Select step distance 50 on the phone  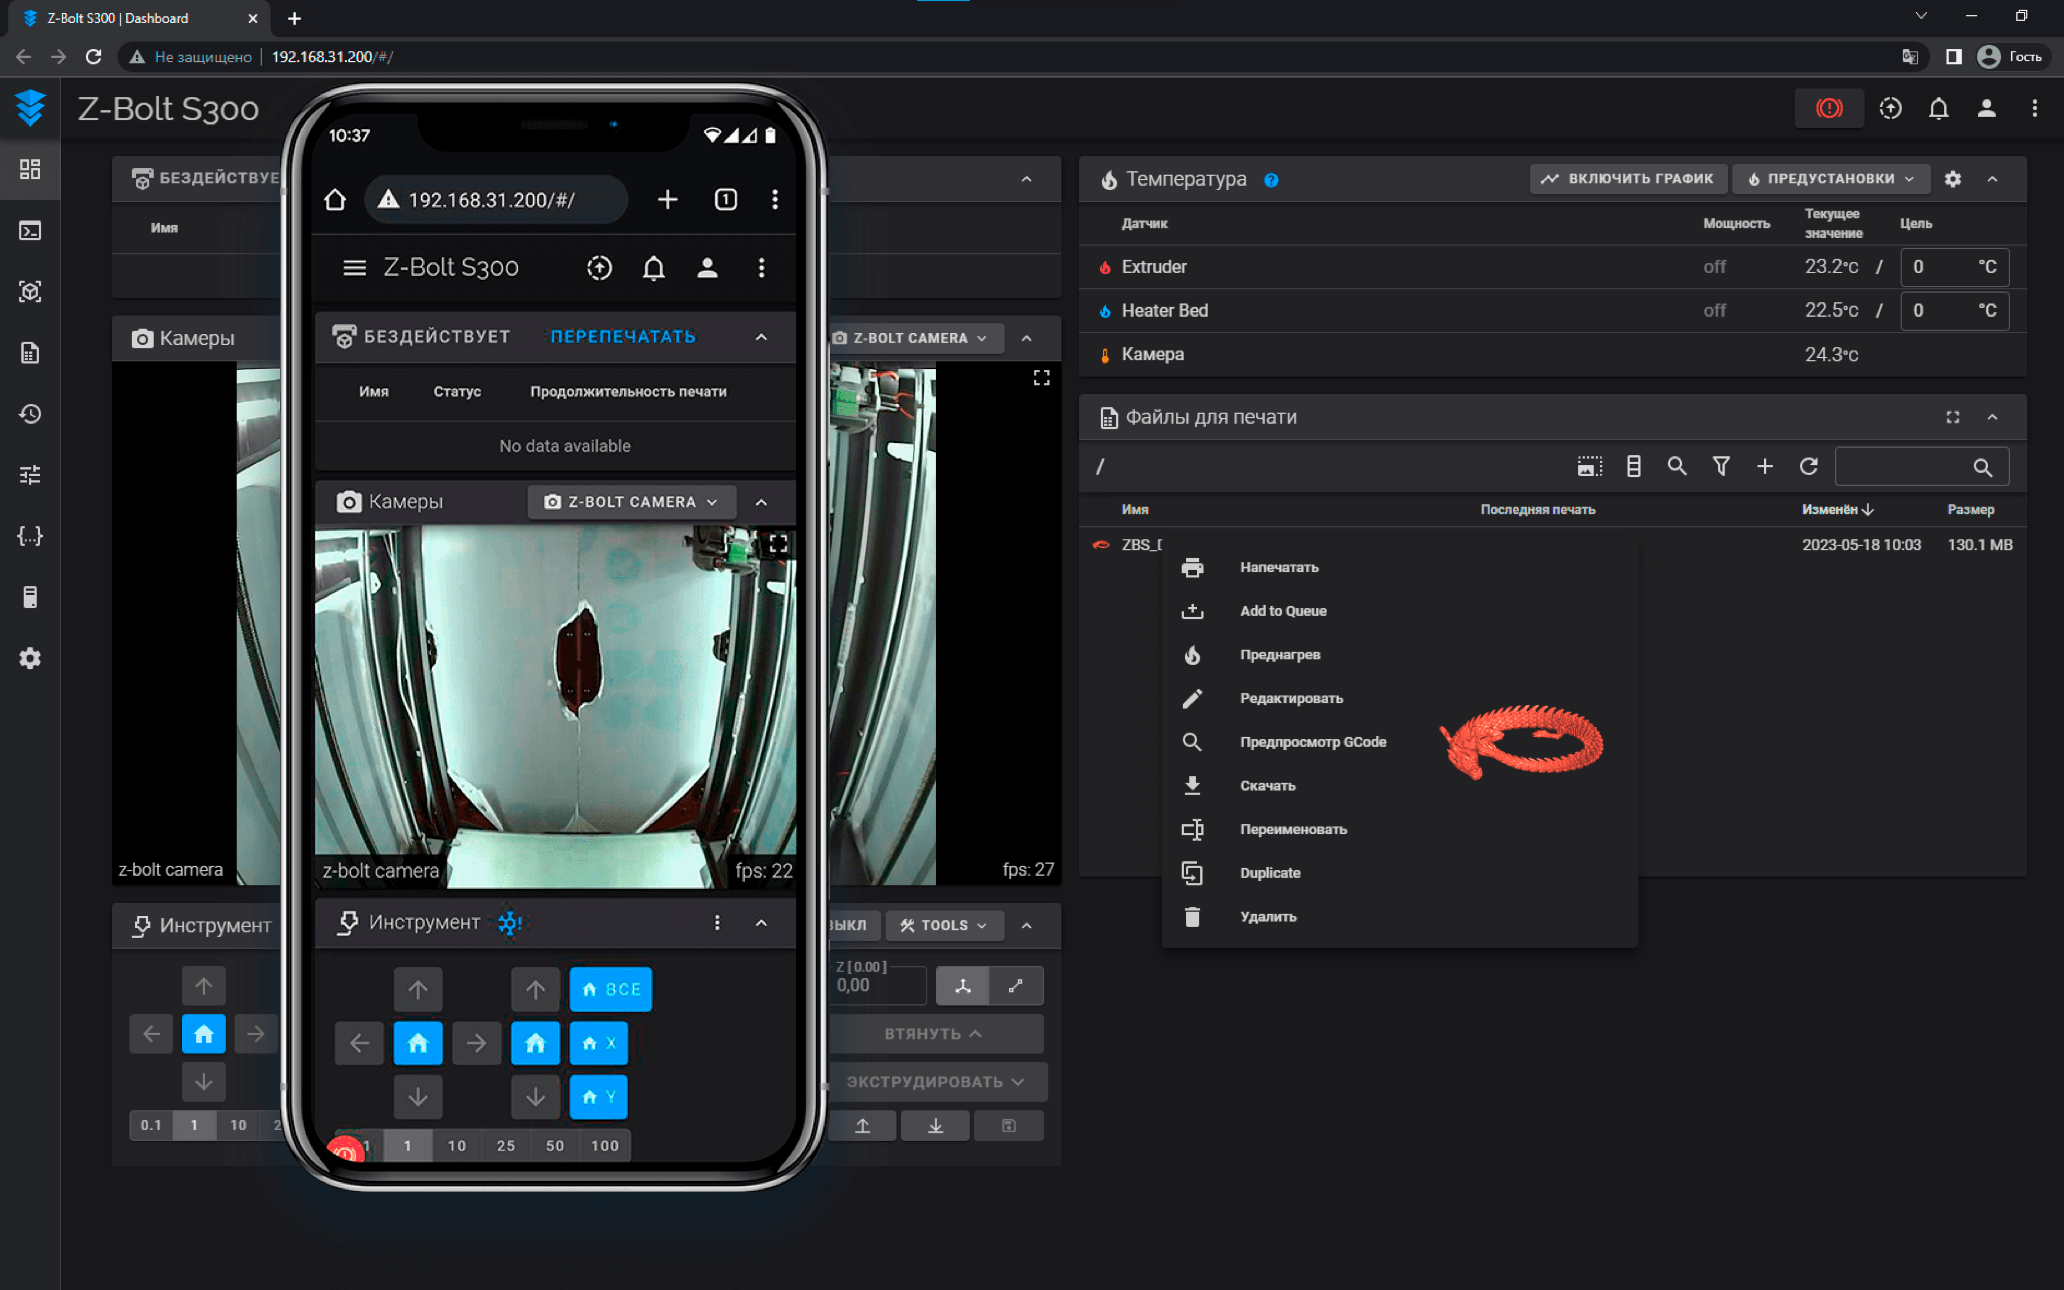click(x=555, y=1146)
